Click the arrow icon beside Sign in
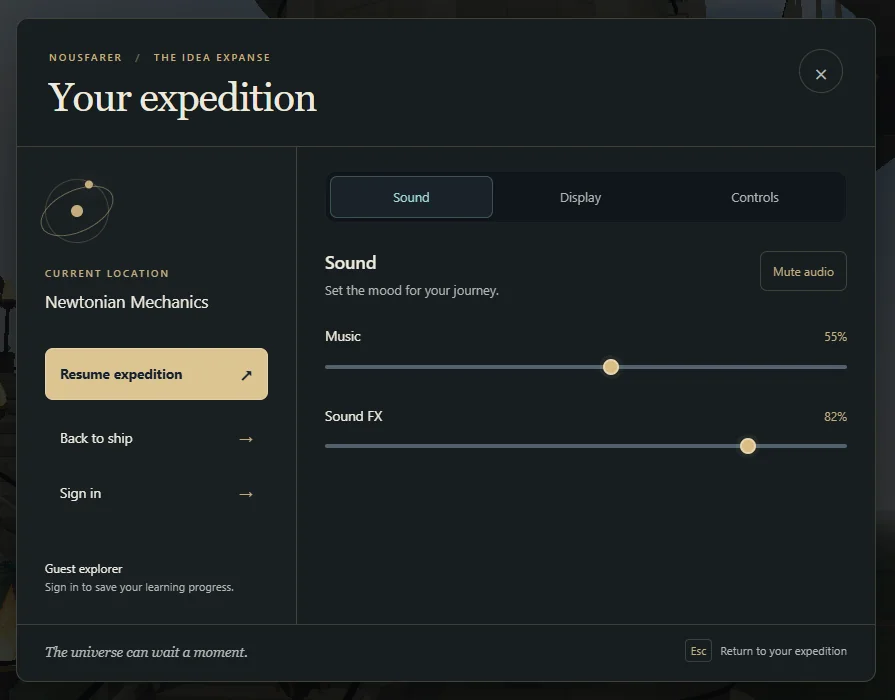The image size is (895, 700). click(246, 494)
